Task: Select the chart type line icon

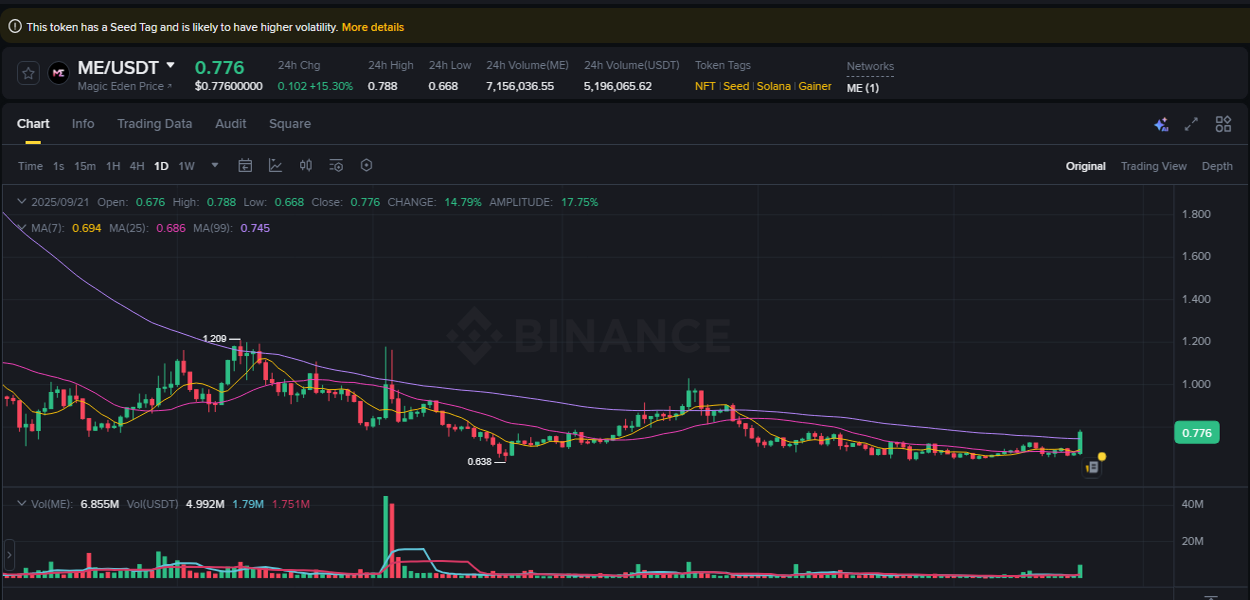Action: tap(276, 165)
